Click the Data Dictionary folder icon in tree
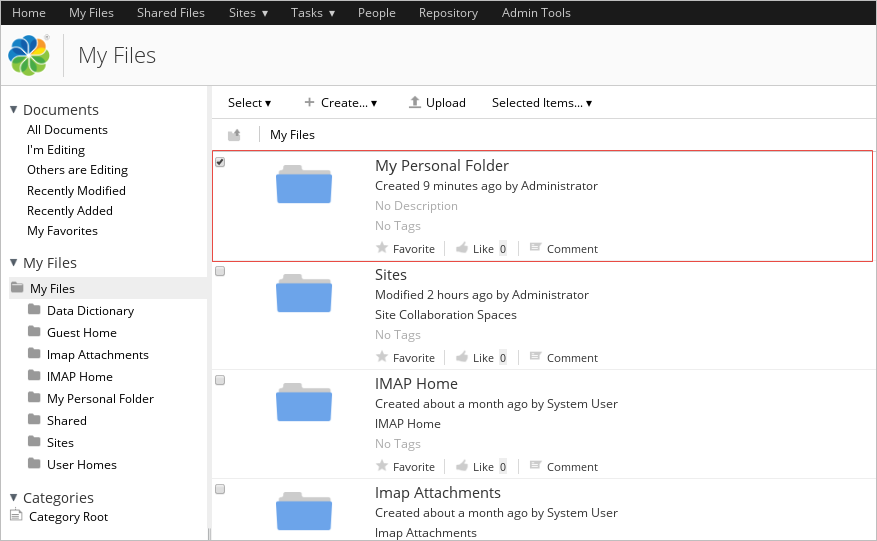The width and height of the screenshot is (877, 541). click(36, 311)
